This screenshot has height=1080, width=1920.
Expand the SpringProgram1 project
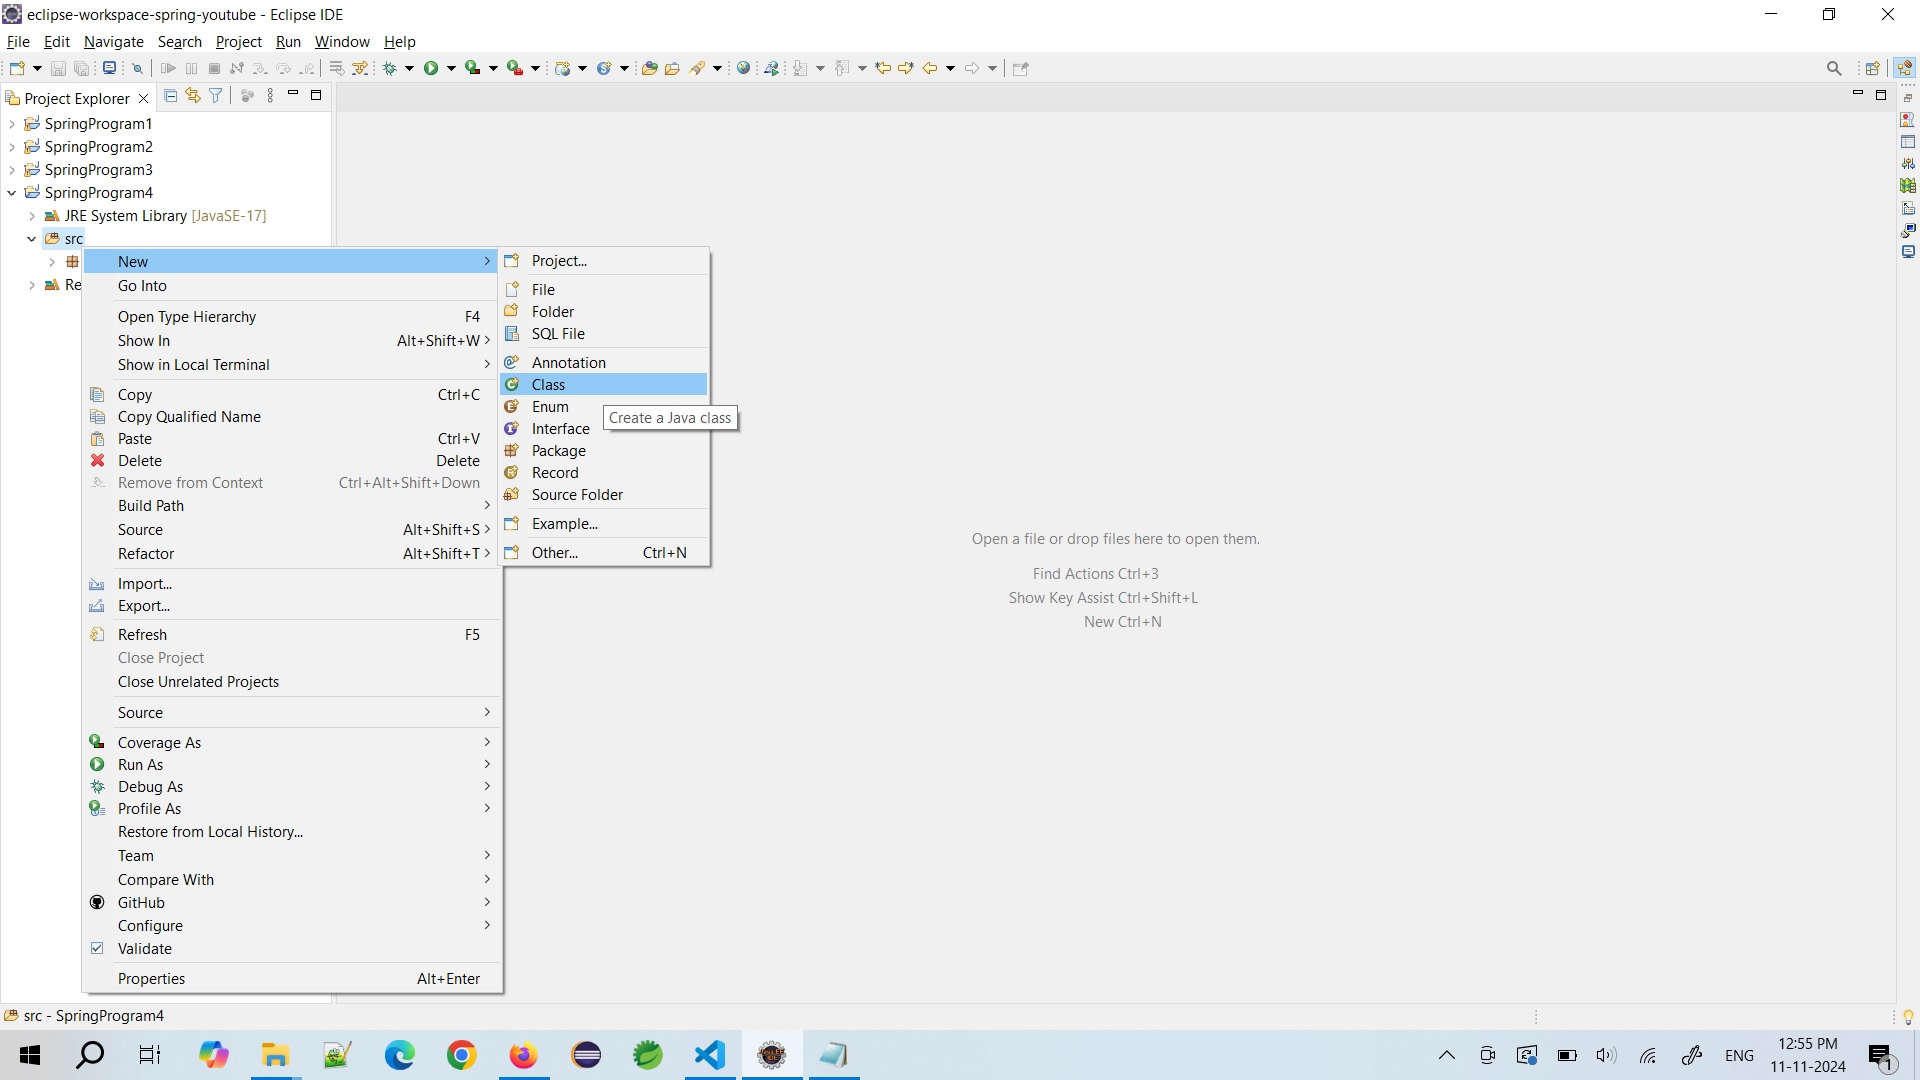point(12,124)
